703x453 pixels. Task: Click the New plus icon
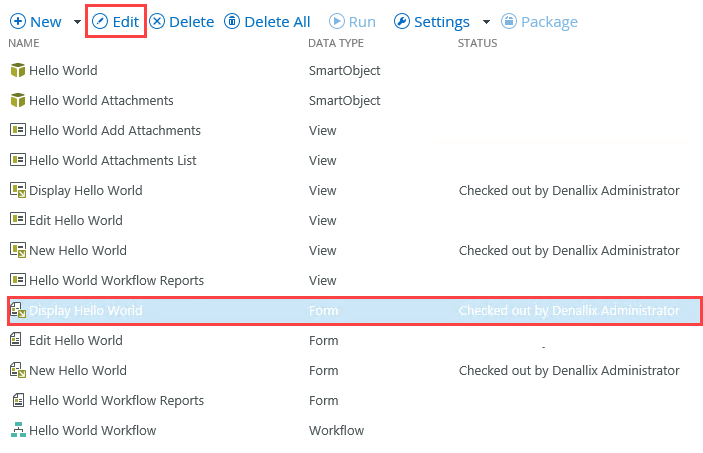(17, 22)
